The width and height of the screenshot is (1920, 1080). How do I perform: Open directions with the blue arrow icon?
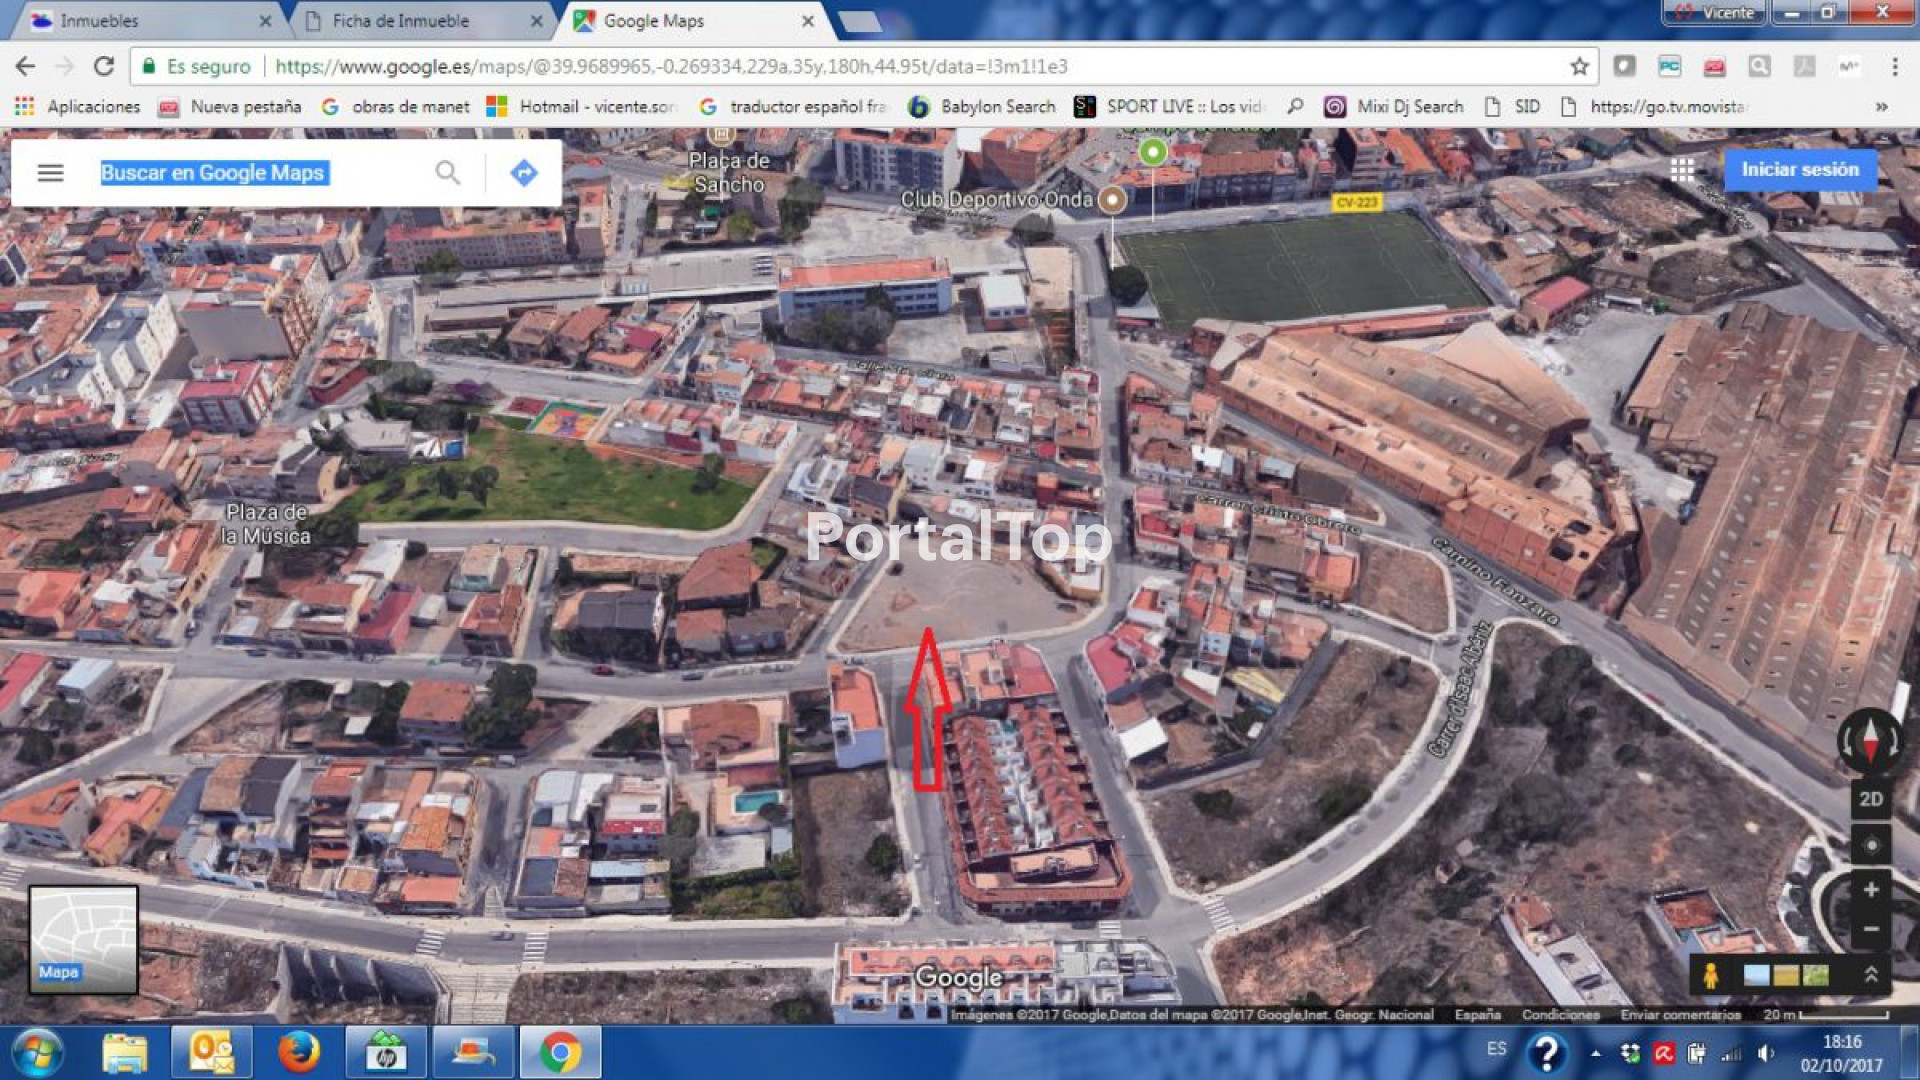pos(523,173)
